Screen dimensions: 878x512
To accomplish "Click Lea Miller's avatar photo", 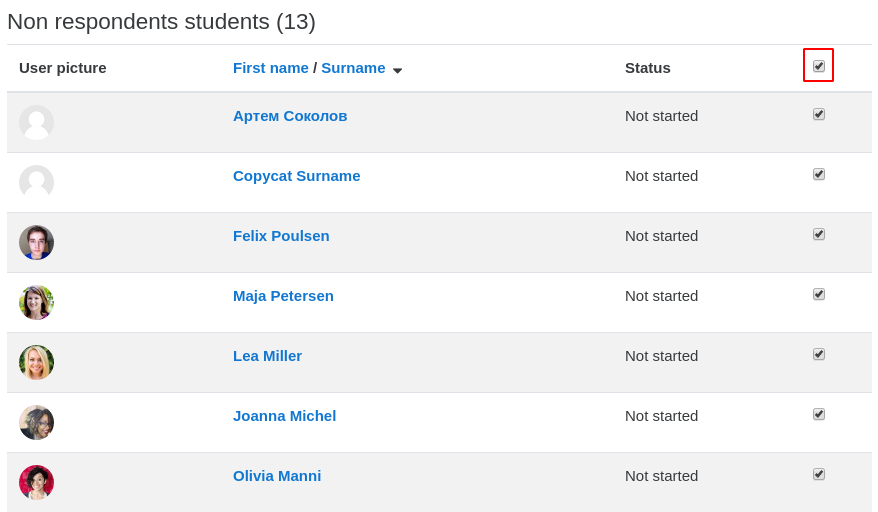I will point(36,362).
